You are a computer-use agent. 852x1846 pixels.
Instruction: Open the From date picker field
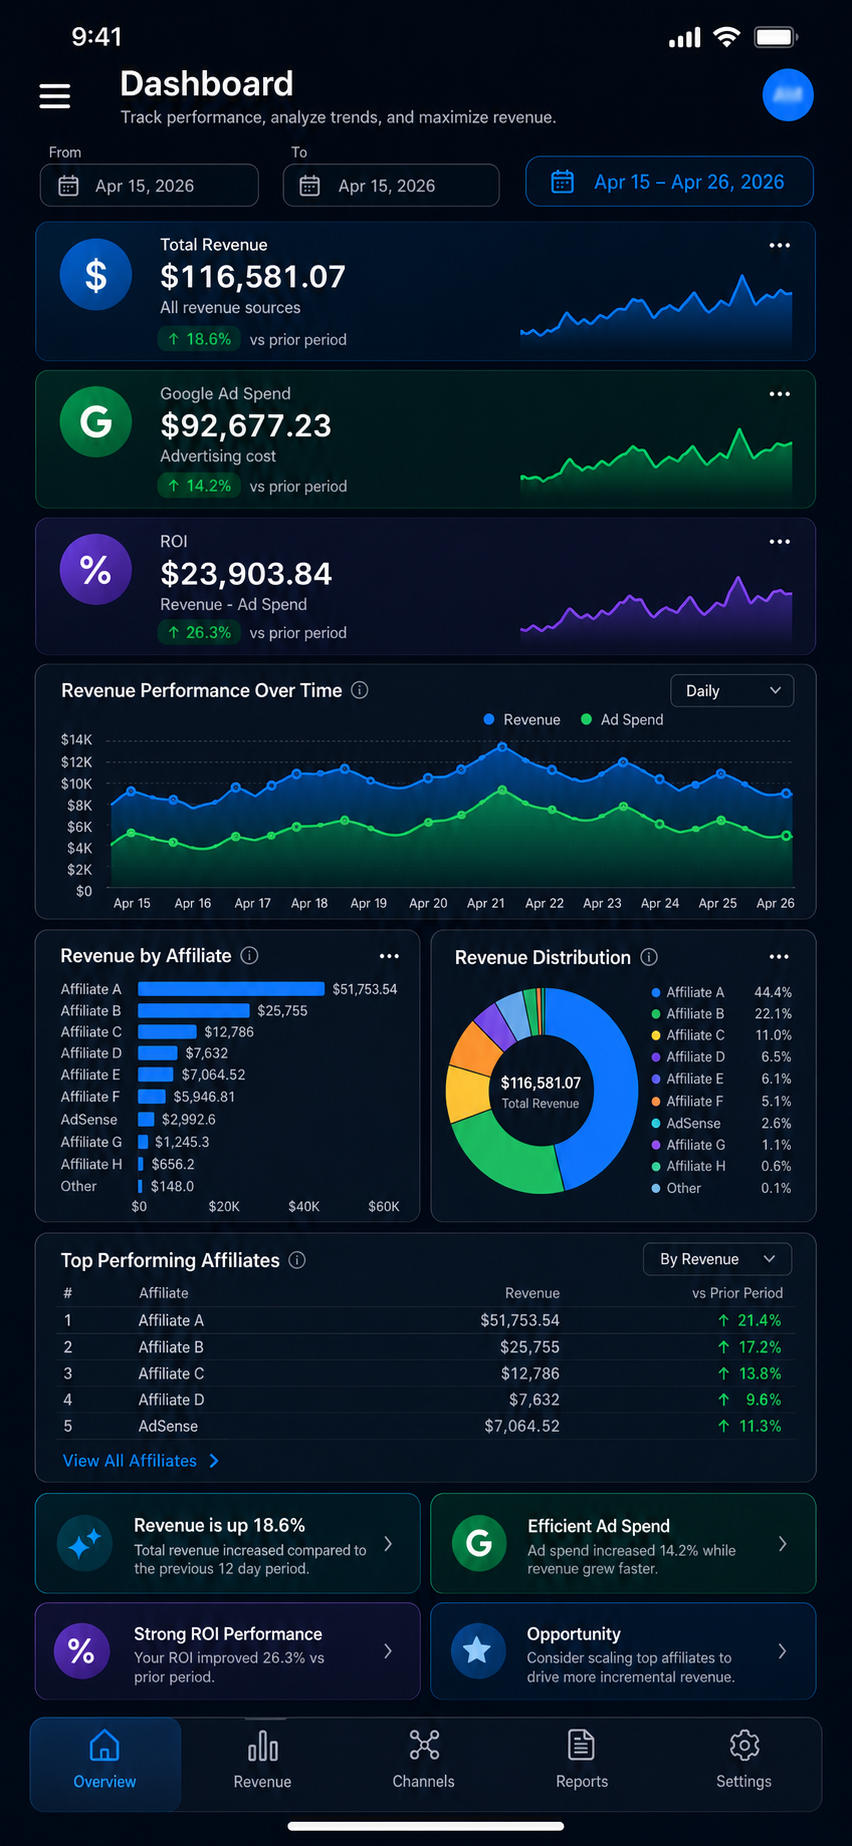pos(149,186)
